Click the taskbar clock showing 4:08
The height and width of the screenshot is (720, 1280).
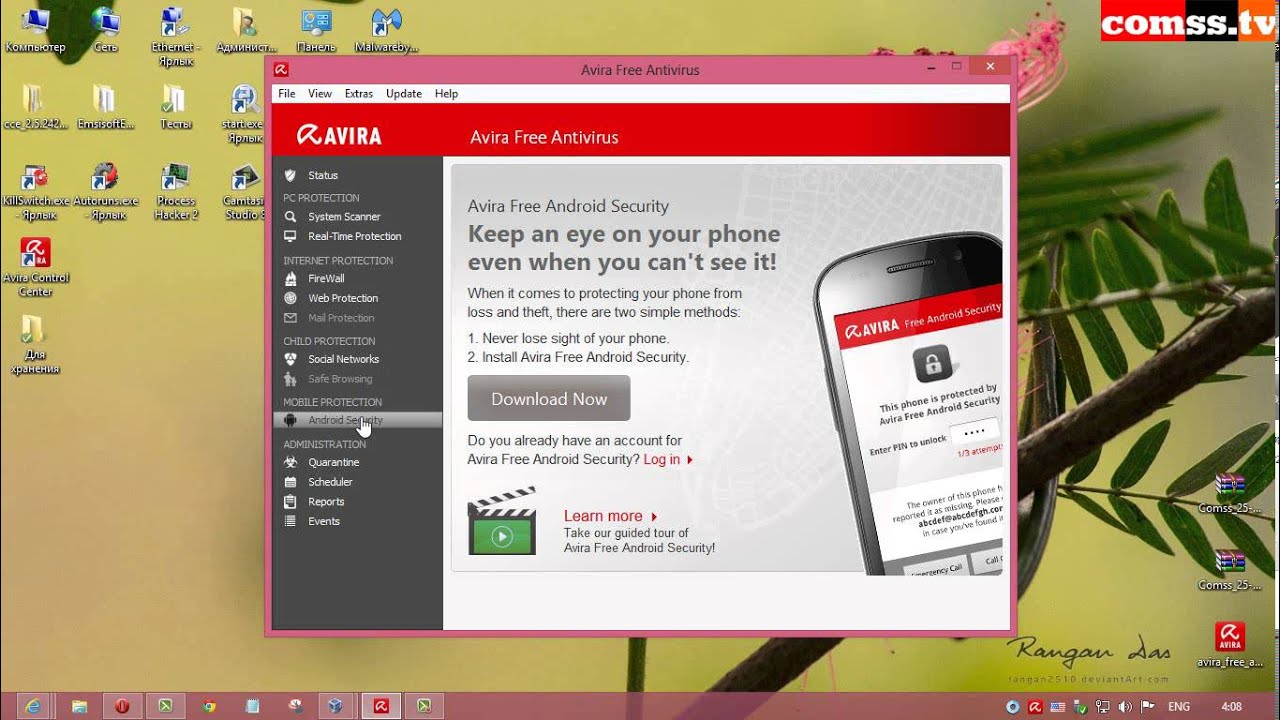click(1232, 706)
